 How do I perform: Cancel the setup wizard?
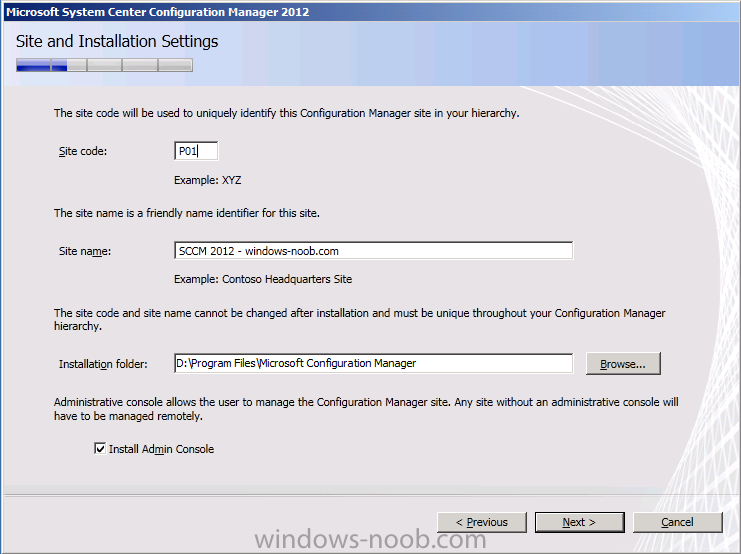[x=678, y=522]
